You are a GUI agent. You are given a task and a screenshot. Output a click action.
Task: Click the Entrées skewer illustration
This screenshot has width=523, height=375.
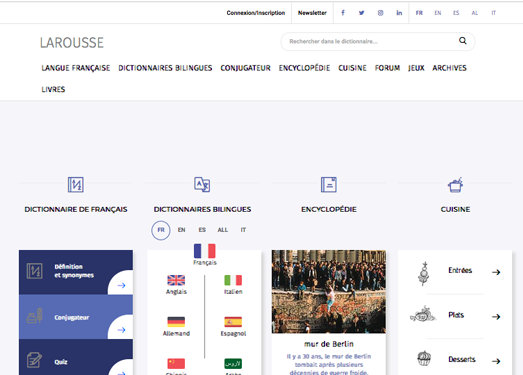coord(424,274)
